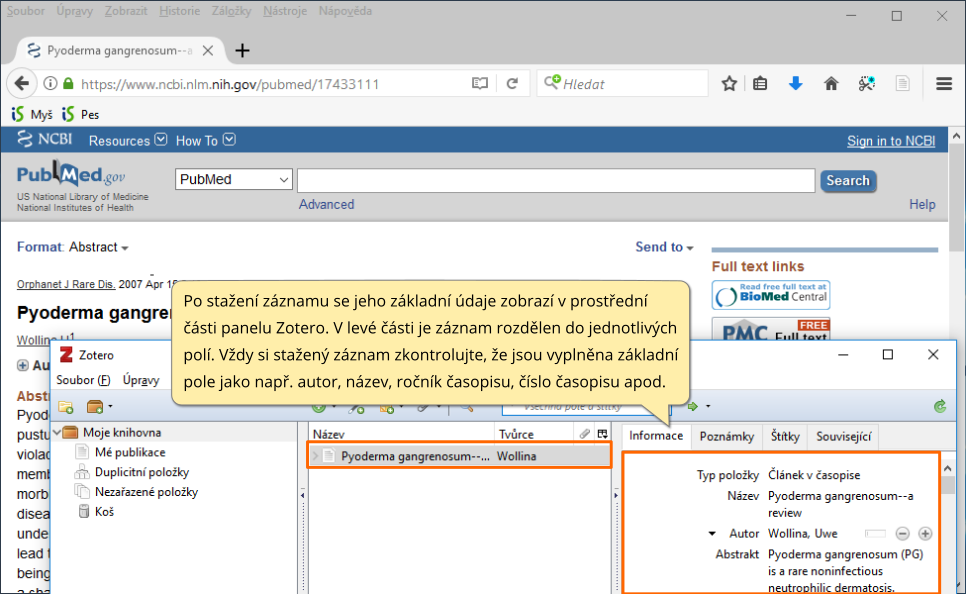
Task: Add another author with plus button
Action: point(925,534)
